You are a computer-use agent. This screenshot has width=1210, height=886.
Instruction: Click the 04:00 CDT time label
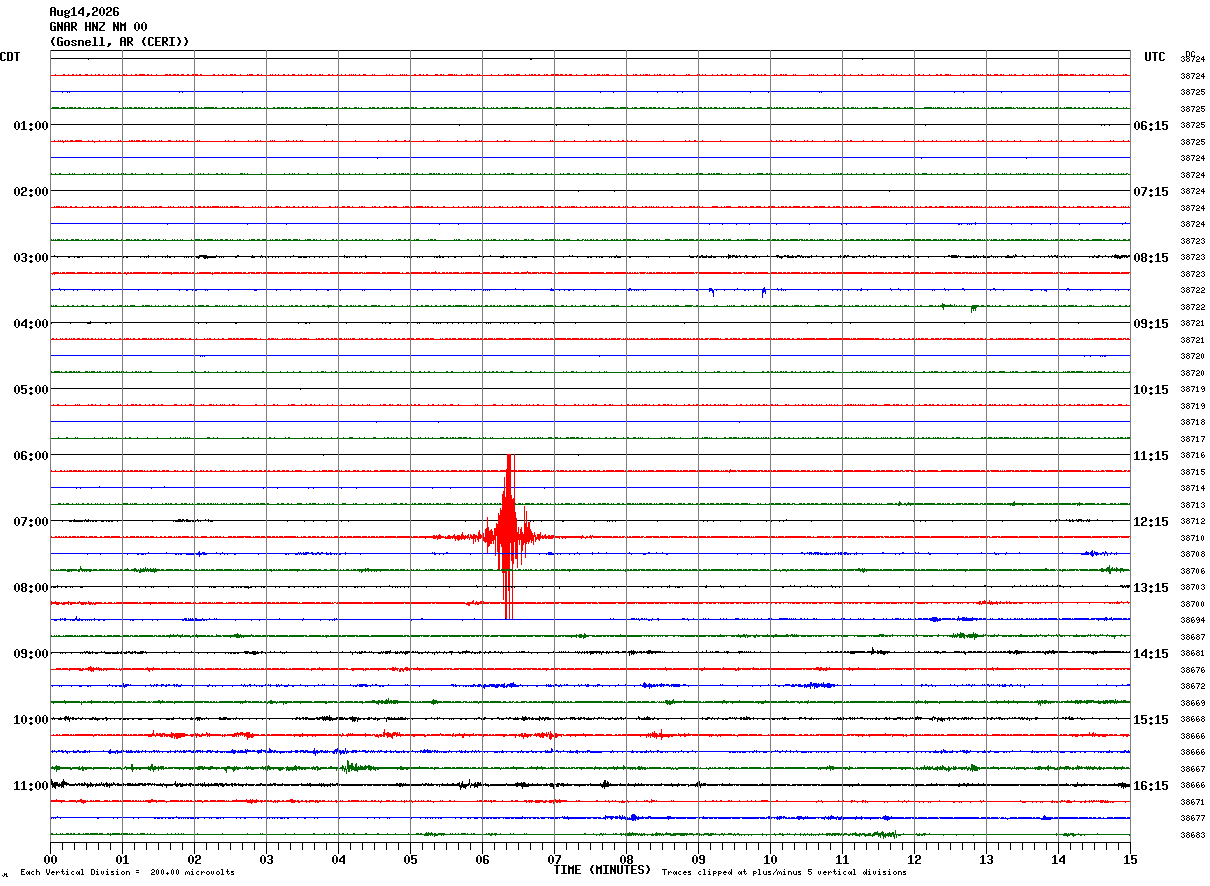31,324
